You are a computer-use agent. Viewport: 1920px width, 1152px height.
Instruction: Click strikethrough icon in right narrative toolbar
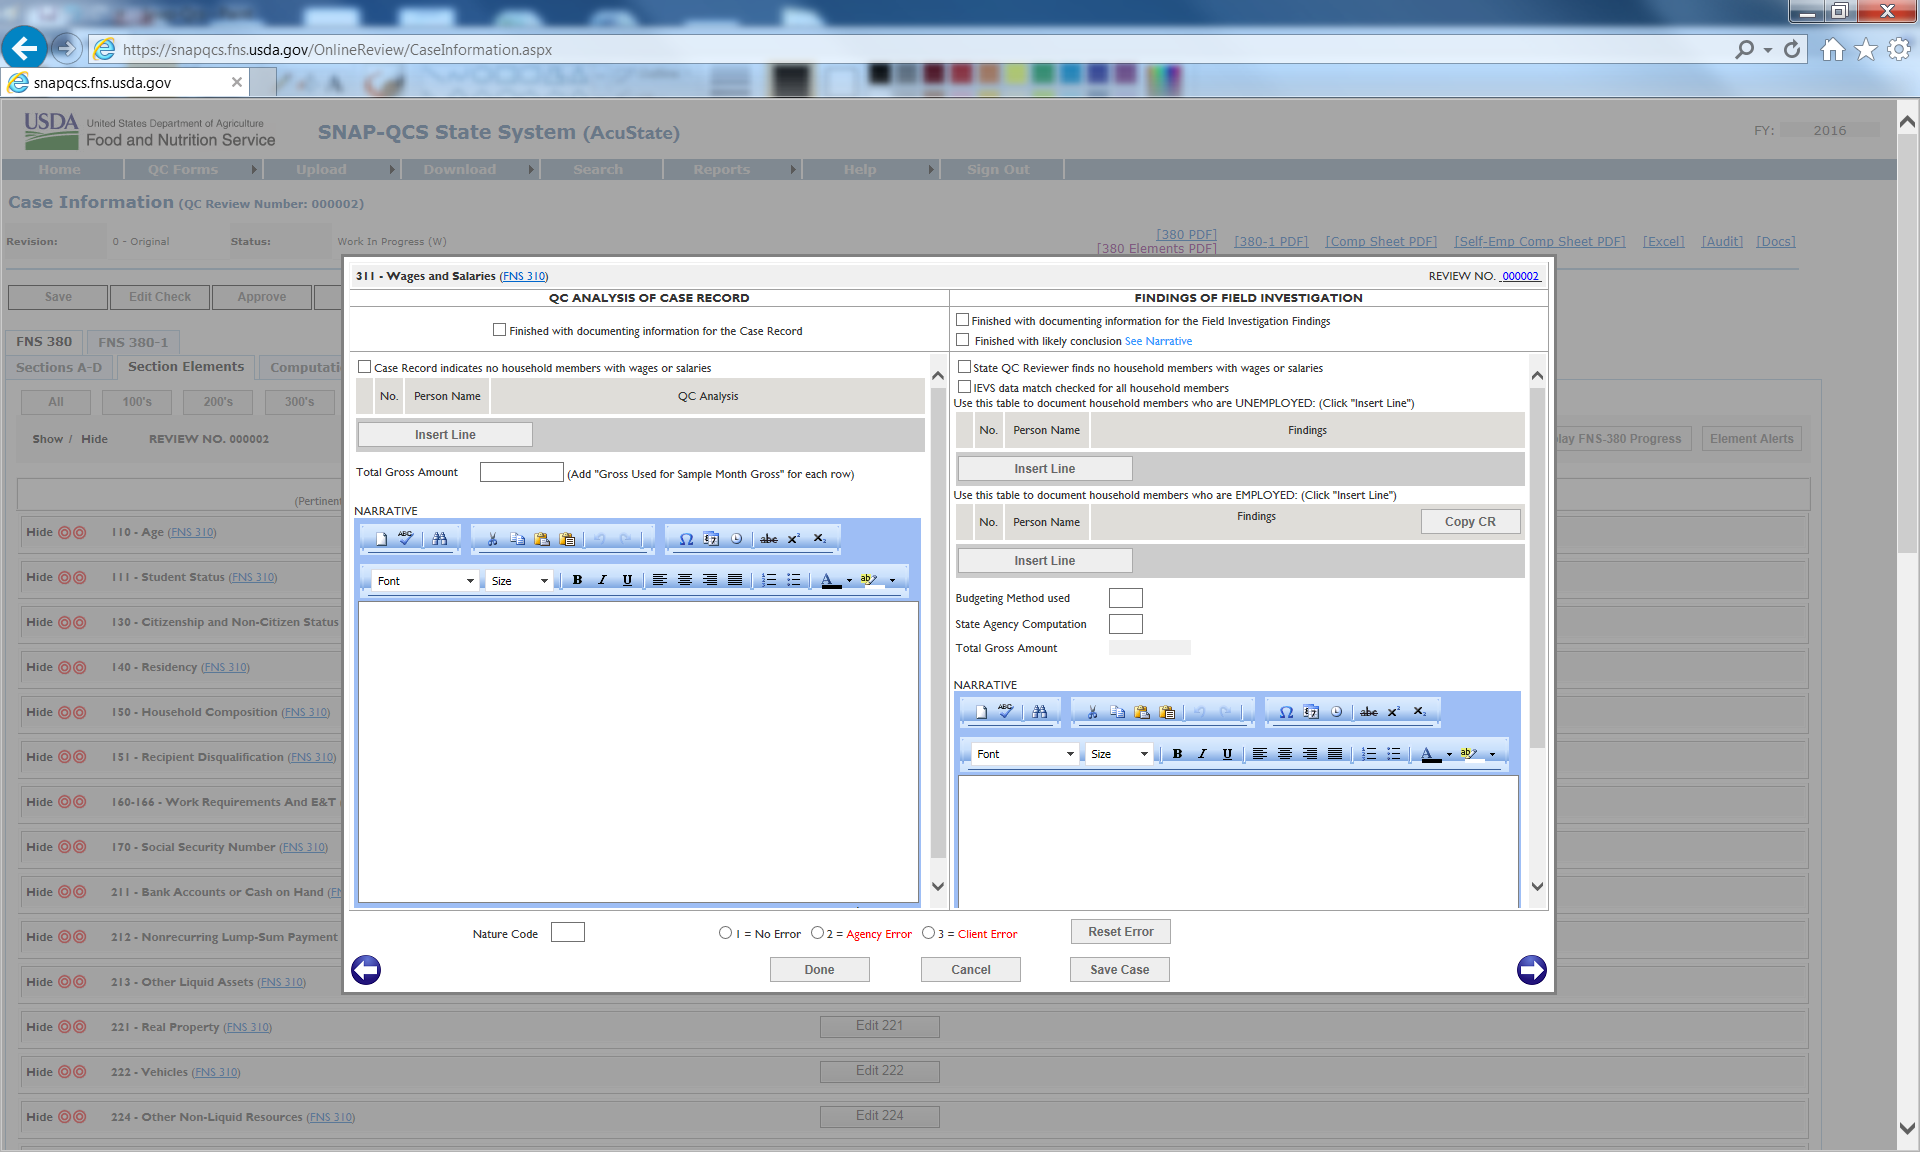coord(1368,712)
